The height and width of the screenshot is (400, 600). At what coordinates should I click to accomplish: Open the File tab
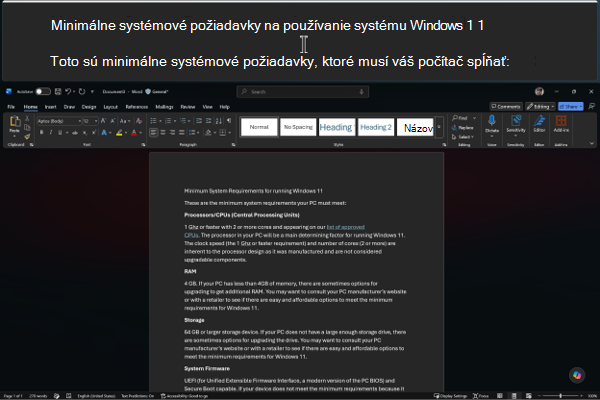[x=11, y=107]
